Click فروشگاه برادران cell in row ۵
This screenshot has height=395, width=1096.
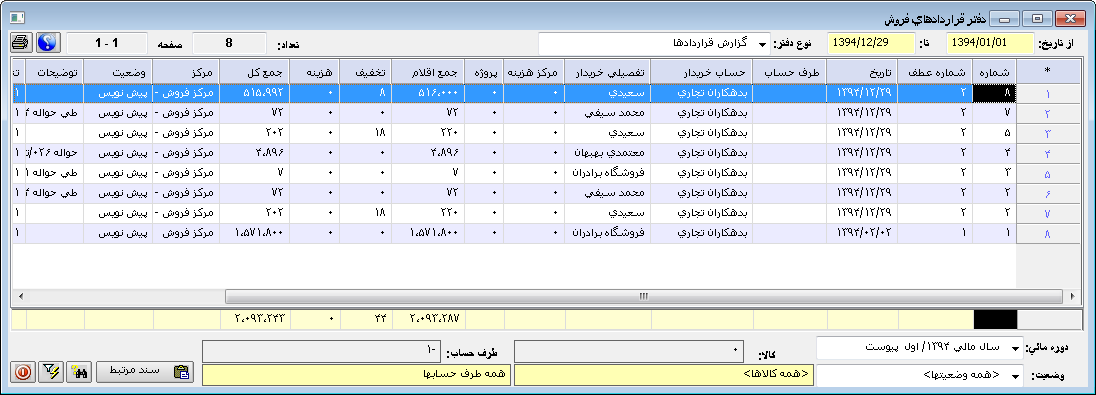coord(608,173)
